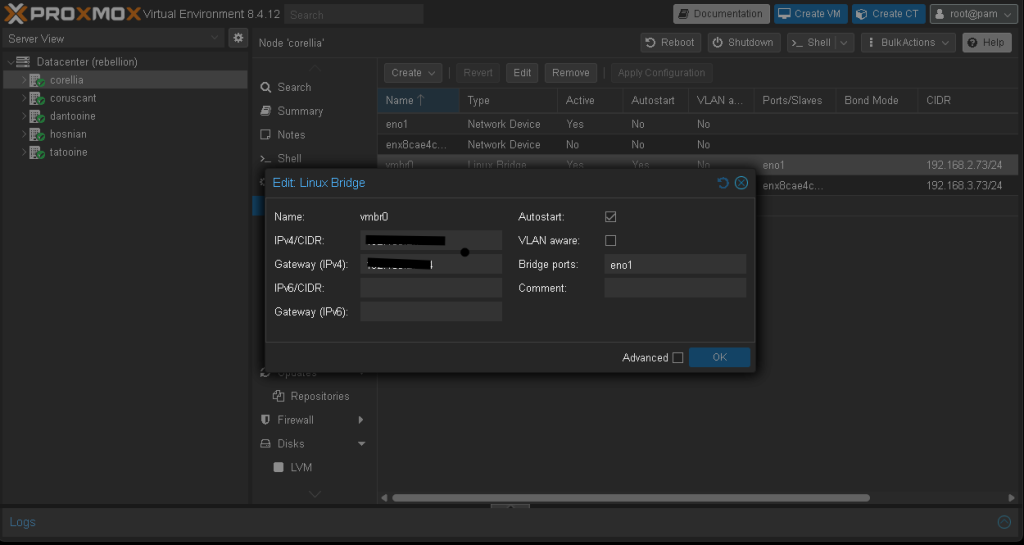Click the horizontal scrollbar of the network table

point(630,498)
